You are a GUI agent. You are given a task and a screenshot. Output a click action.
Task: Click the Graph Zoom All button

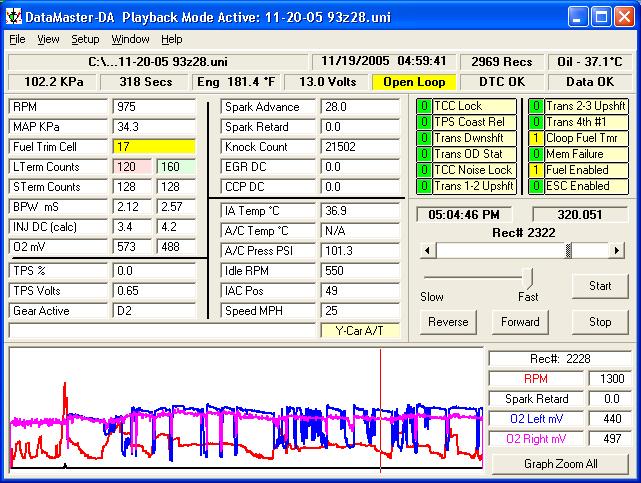(x=561, y=464)
